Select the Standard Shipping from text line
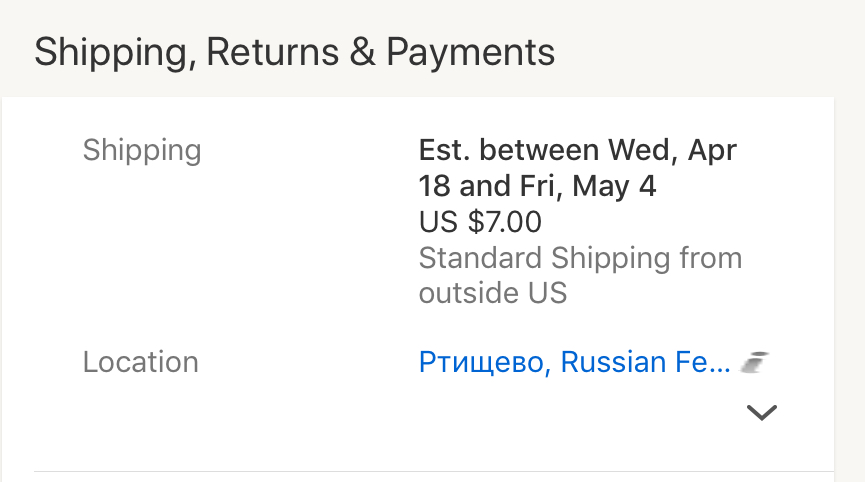Image resolution: width=865 pixels, height=482 pixels. tap(580, 258)
